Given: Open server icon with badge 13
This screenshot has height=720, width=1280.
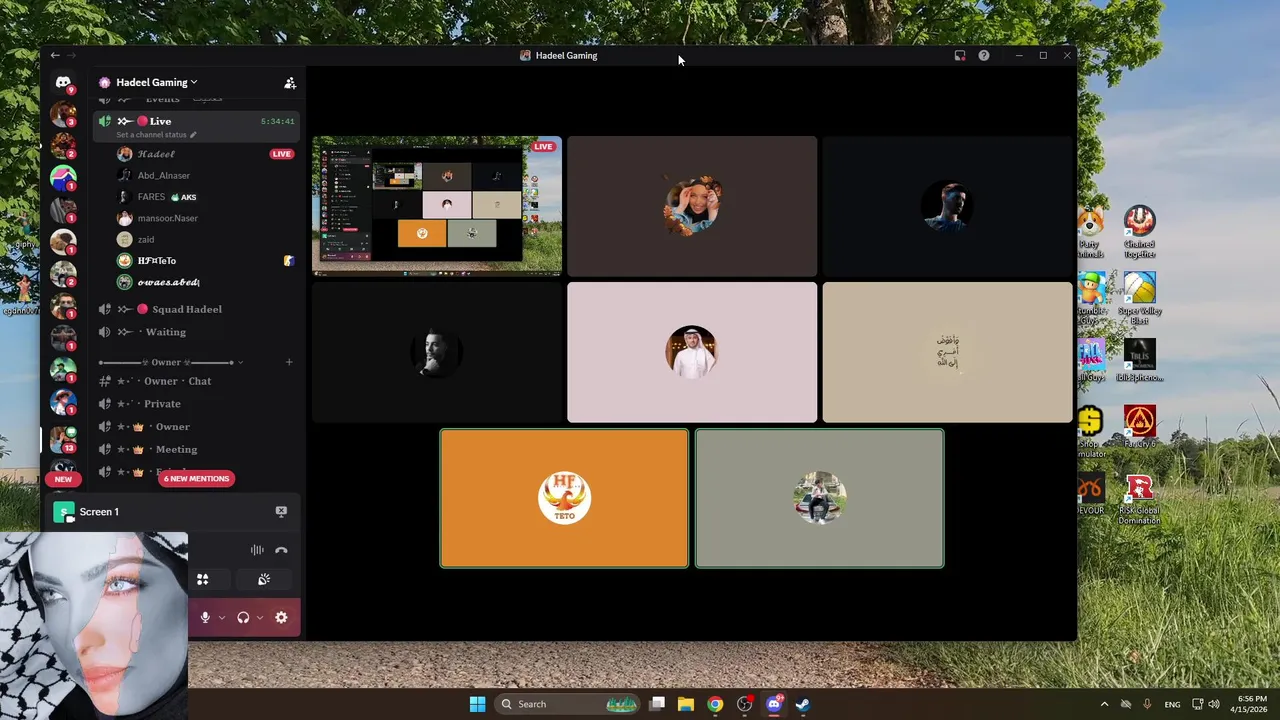Looking at the screenshot, I should [x=63, y=438].
